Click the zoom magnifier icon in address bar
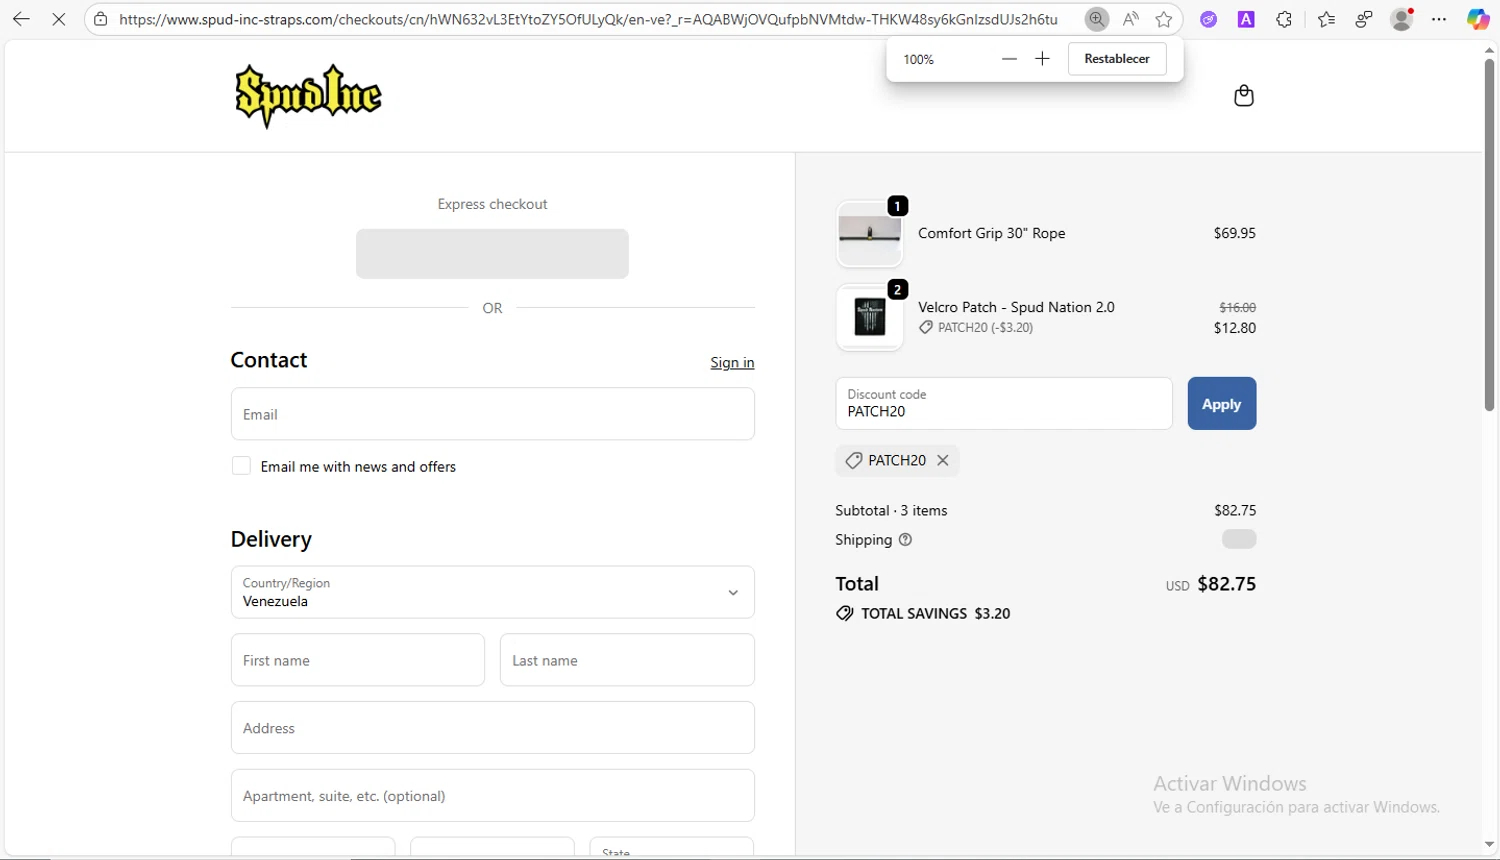 [x=1097, y=19]
